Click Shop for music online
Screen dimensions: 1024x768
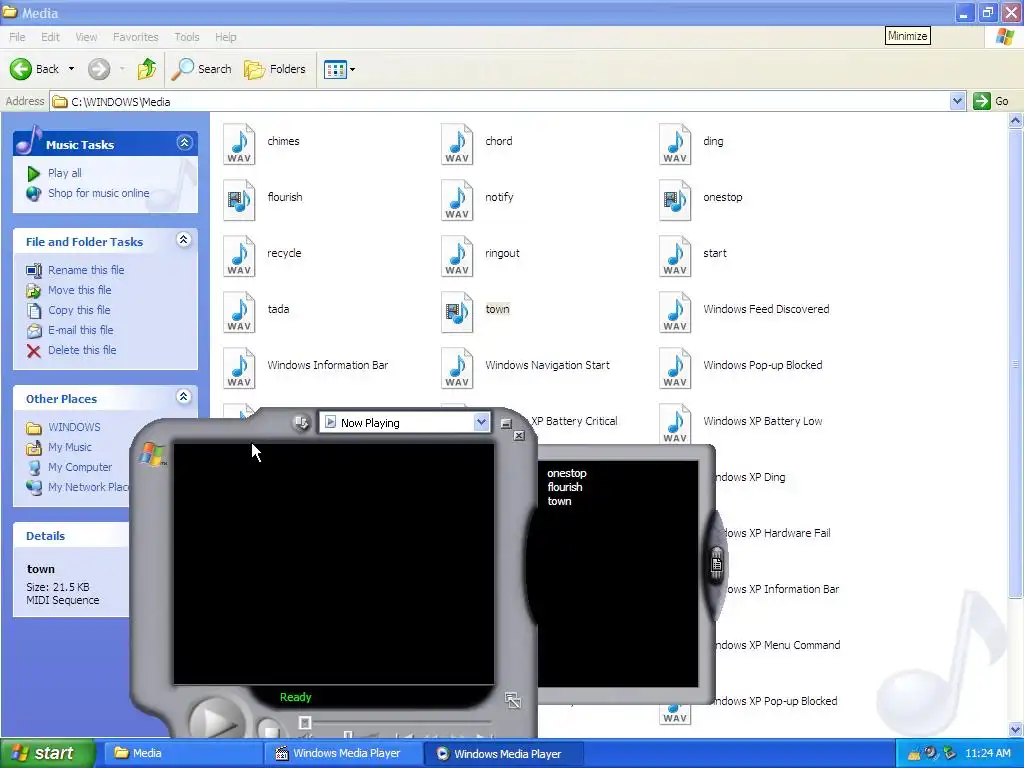(99, 193)
